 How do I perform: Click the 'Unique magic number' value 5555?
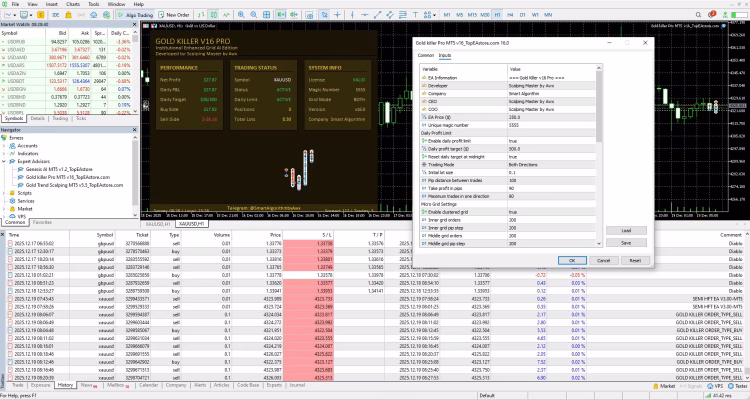click(x=552, y=125)
